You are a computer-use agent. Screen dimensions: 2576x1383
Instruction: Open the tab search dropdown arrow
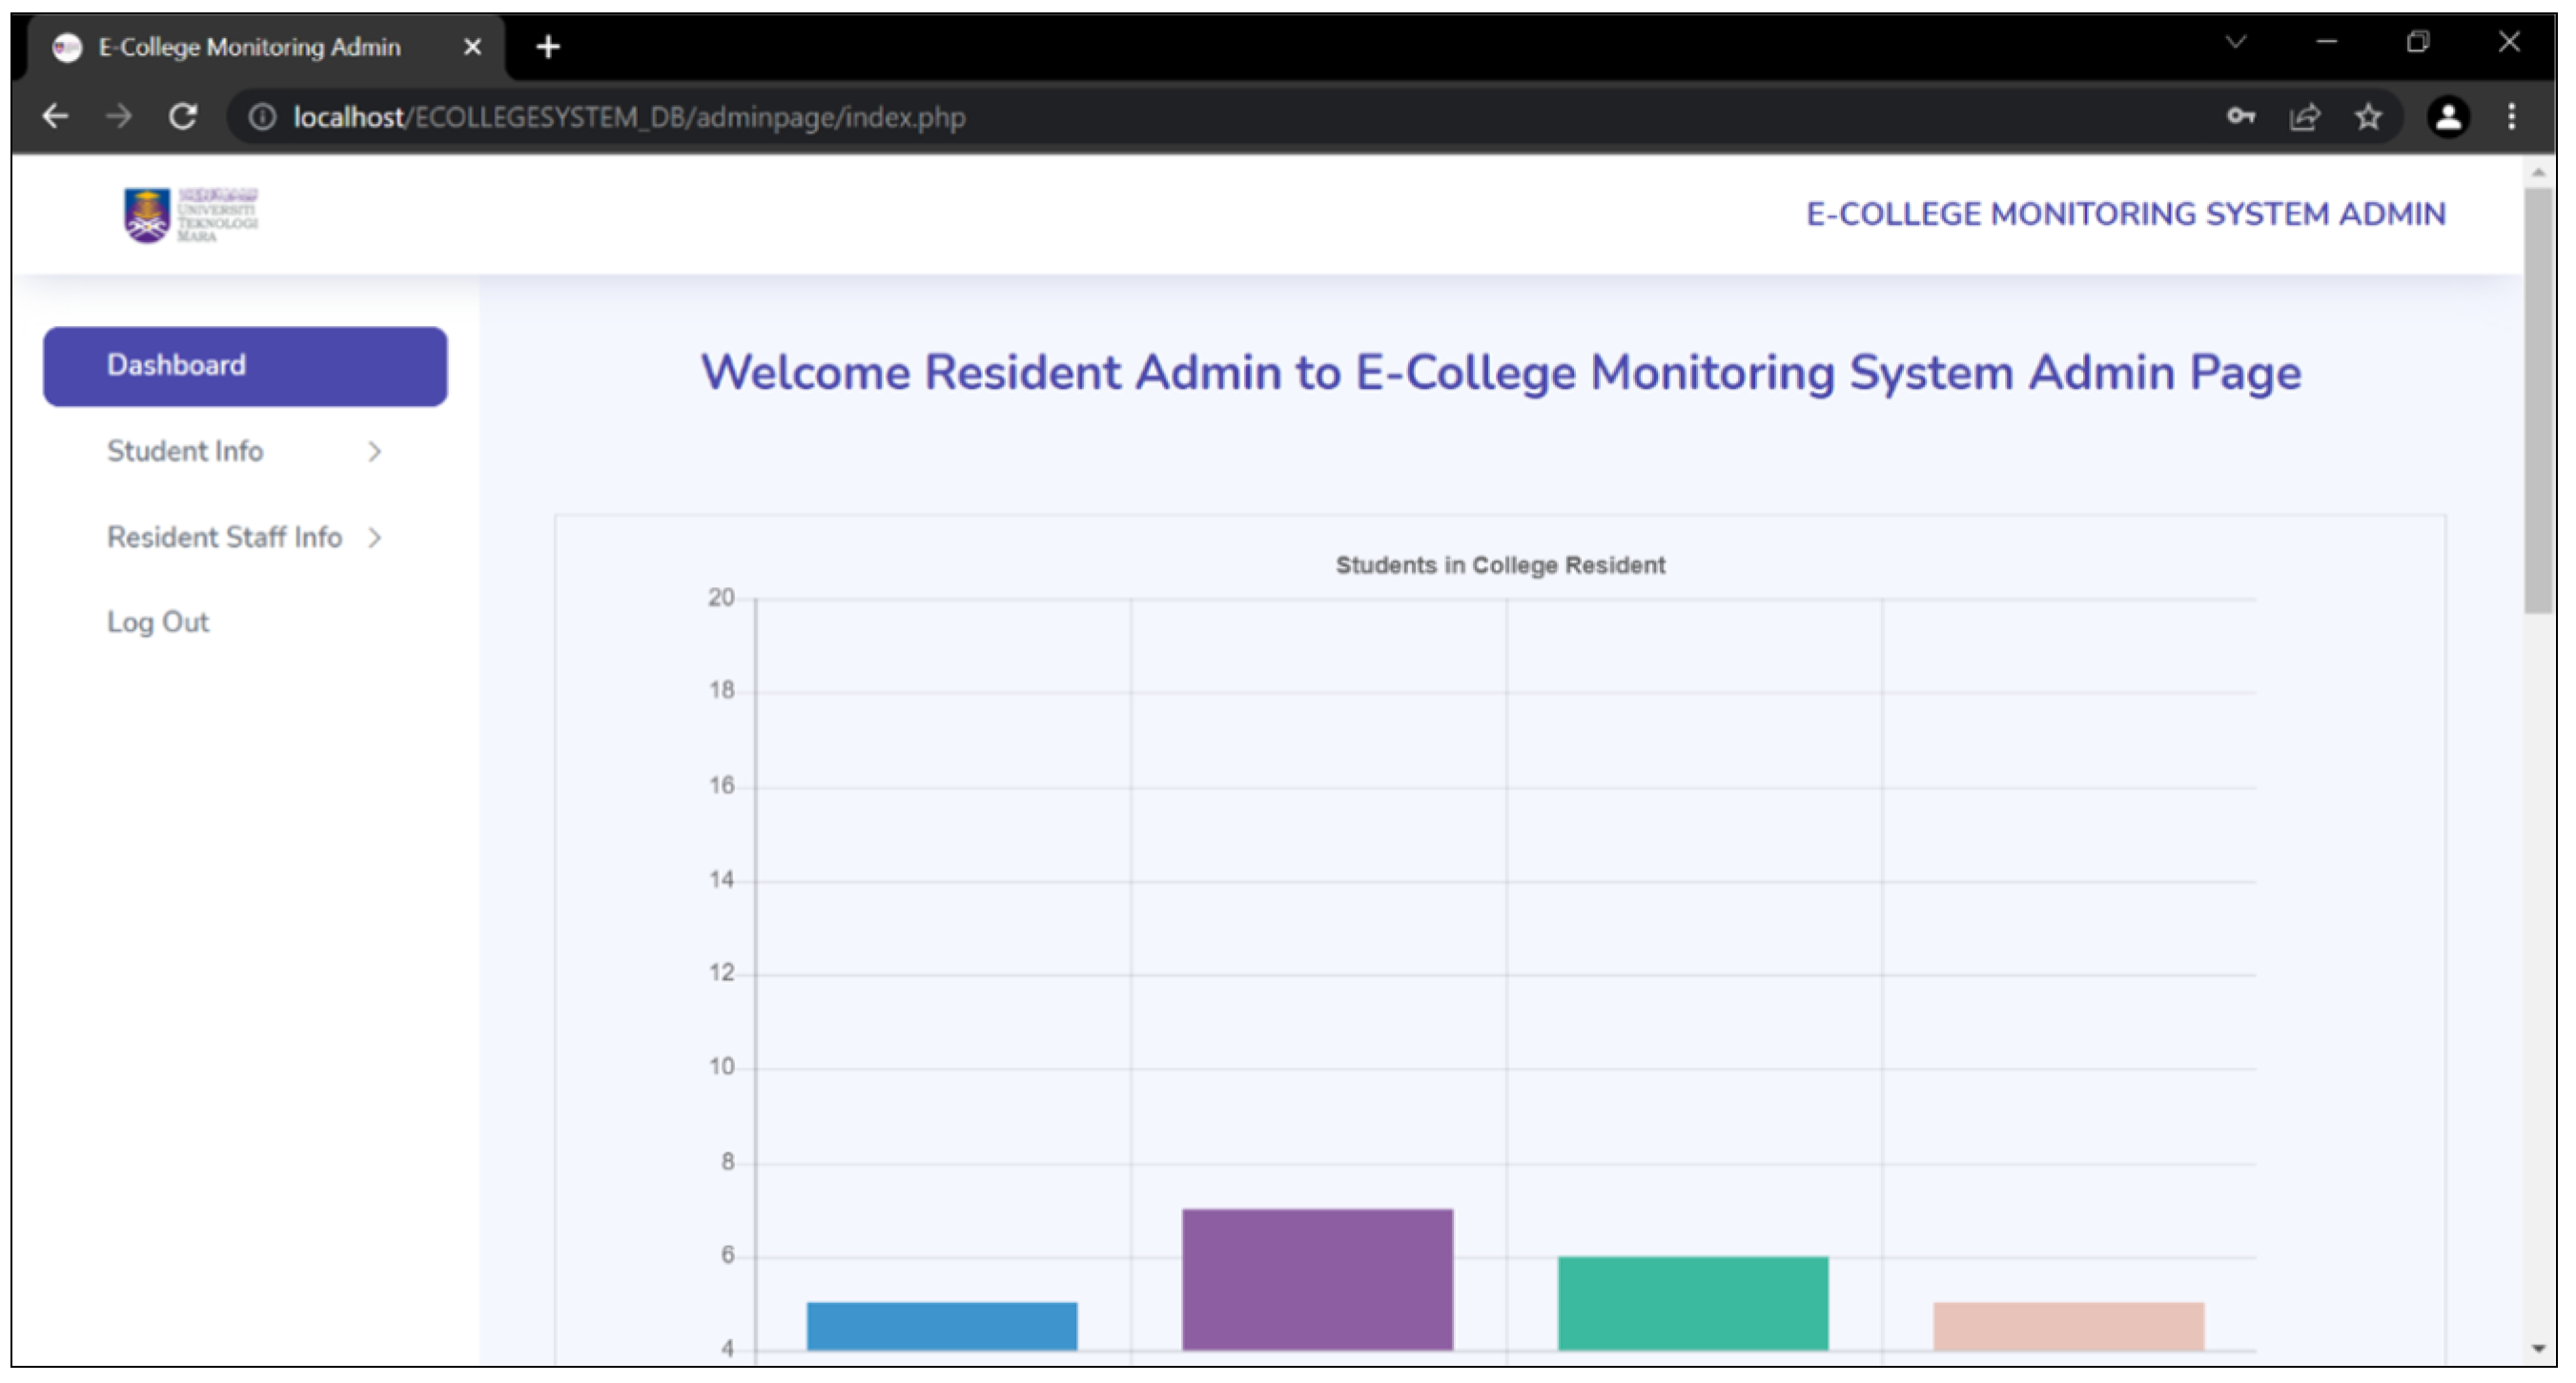point(2236,42)
